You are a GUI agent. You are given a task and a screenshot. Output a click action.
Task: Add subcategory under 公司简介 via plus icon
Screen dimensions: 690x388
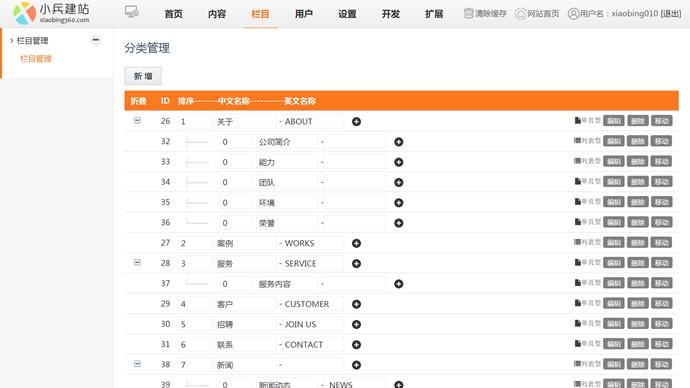pyautogui.click(x=399, y=142)
